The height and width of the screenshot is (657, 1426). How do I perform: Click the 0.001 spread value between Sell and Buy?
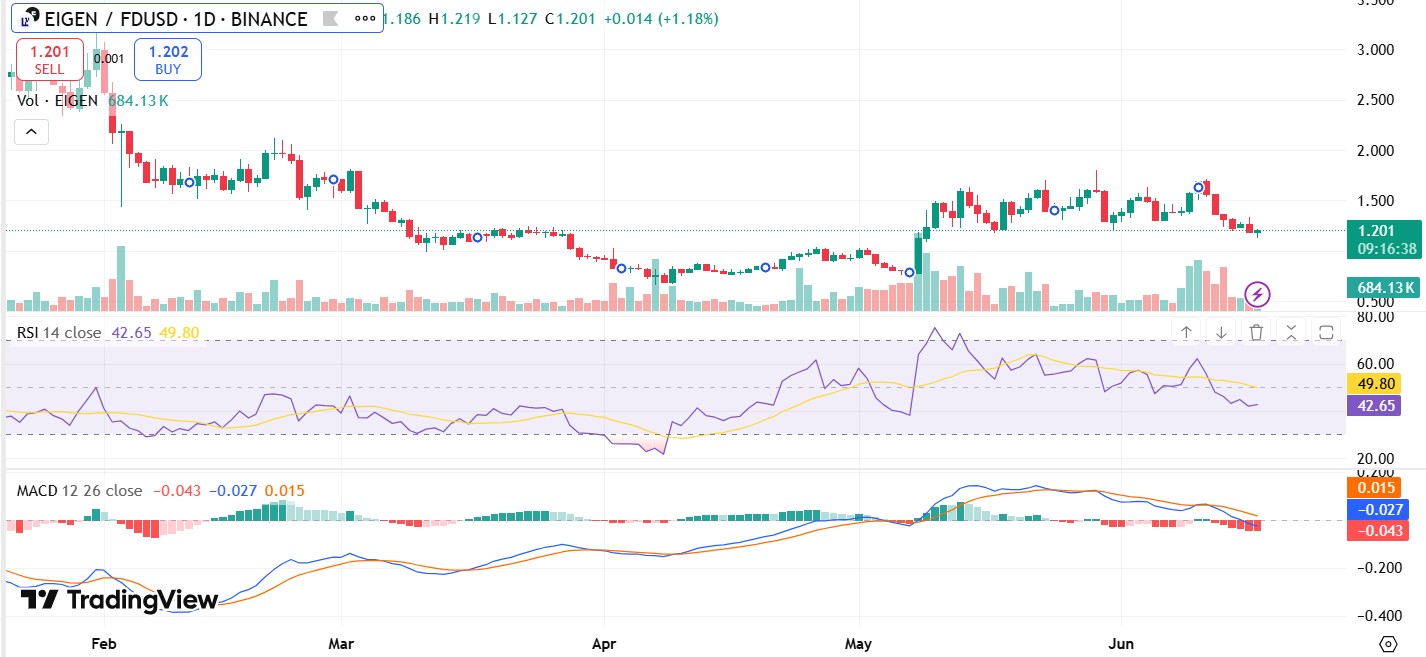click(x=109, y=58)
